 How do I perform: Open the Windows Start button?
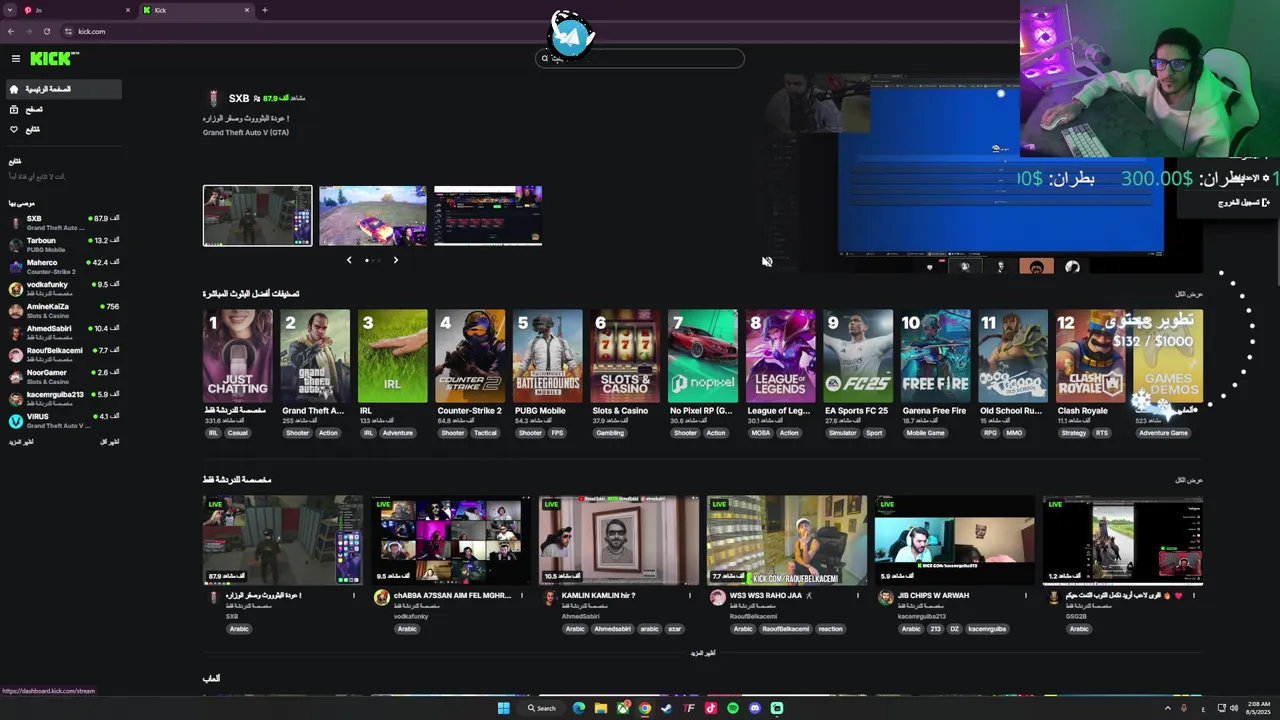504,708
